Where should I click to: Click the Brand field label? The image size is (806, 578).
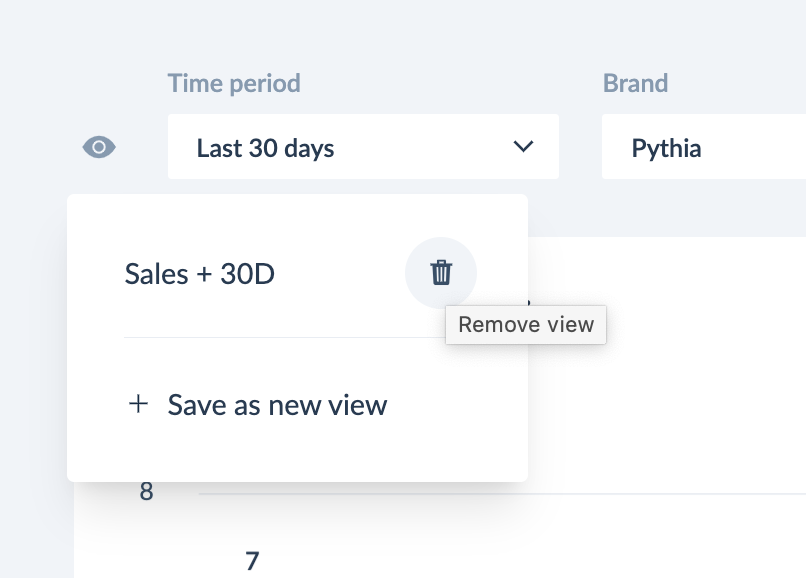coord(635,83)
